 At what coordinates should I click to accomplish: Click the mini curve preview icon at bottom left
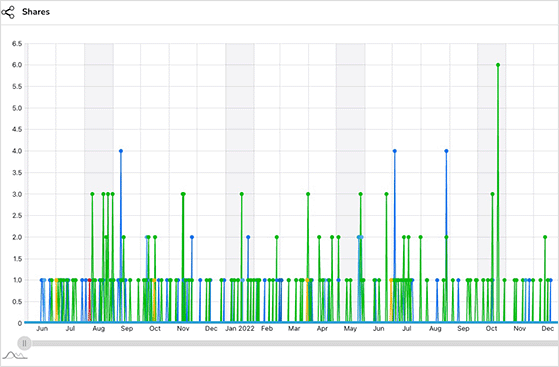click(x=15, y=355)
